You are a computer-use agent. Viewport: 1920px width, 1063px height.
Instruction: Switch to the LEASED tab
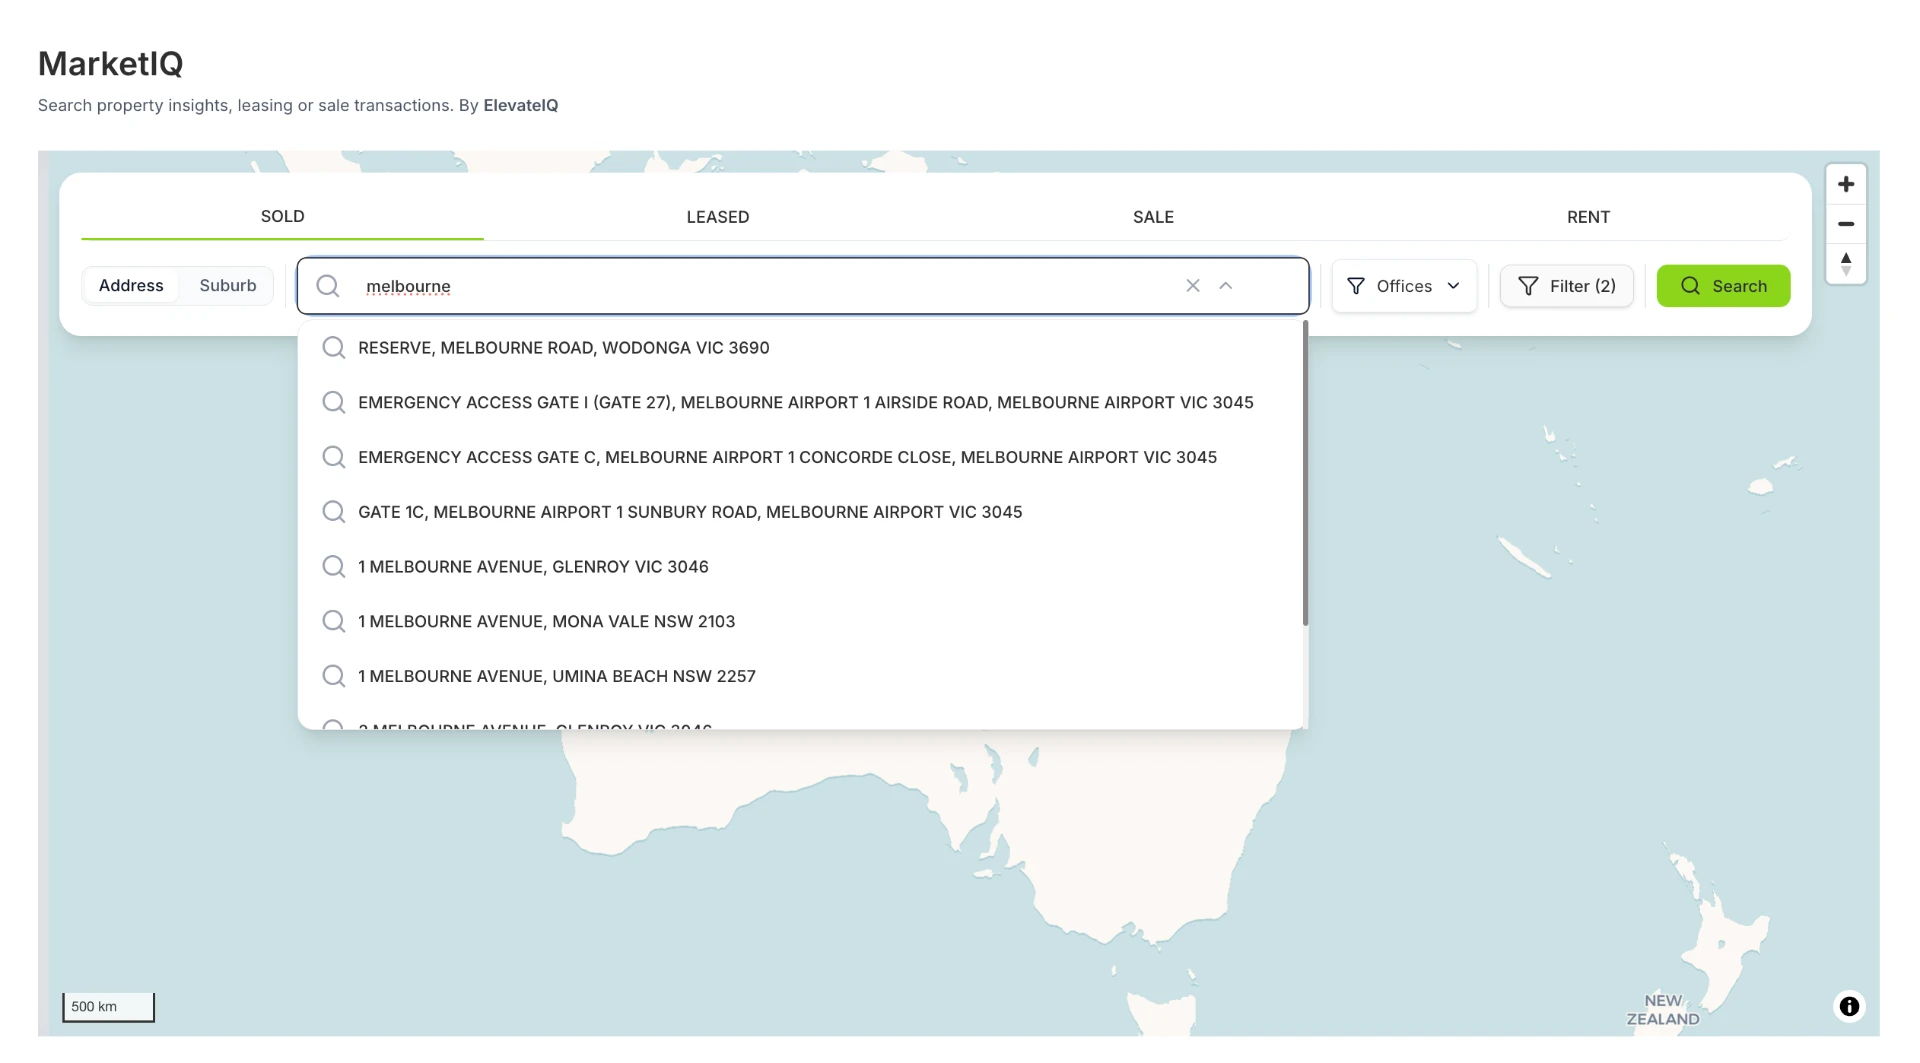718,217
